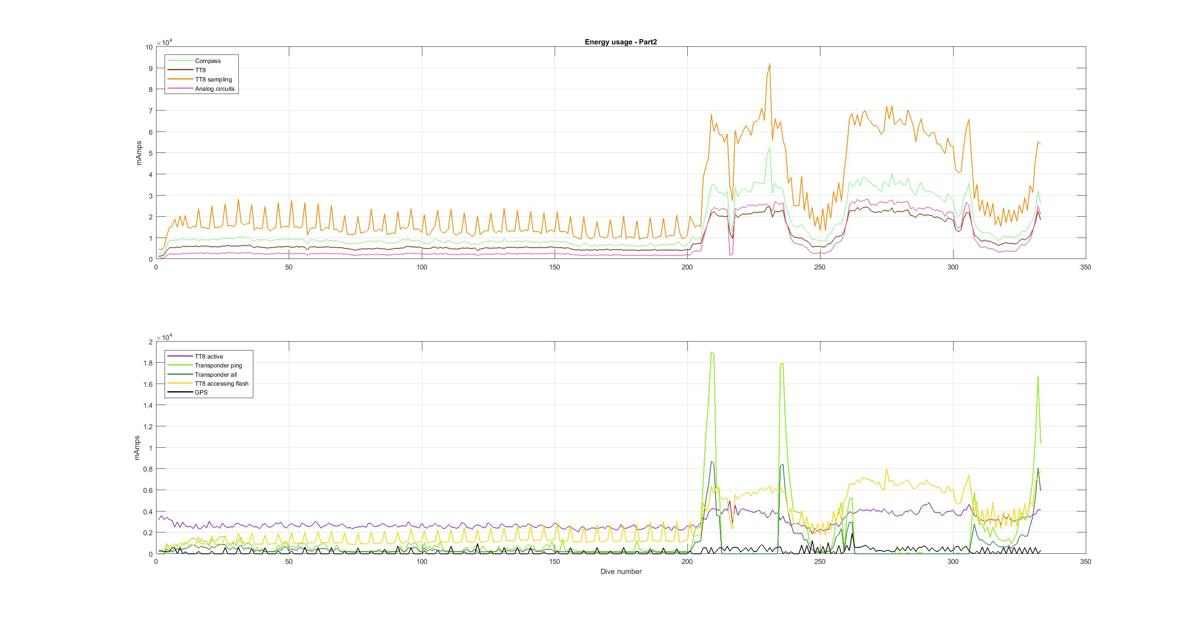Click the highest TT8 sampling peak near dive 230
The height and width of the screenshot is (622, 1200).
[x=769, y=64]
